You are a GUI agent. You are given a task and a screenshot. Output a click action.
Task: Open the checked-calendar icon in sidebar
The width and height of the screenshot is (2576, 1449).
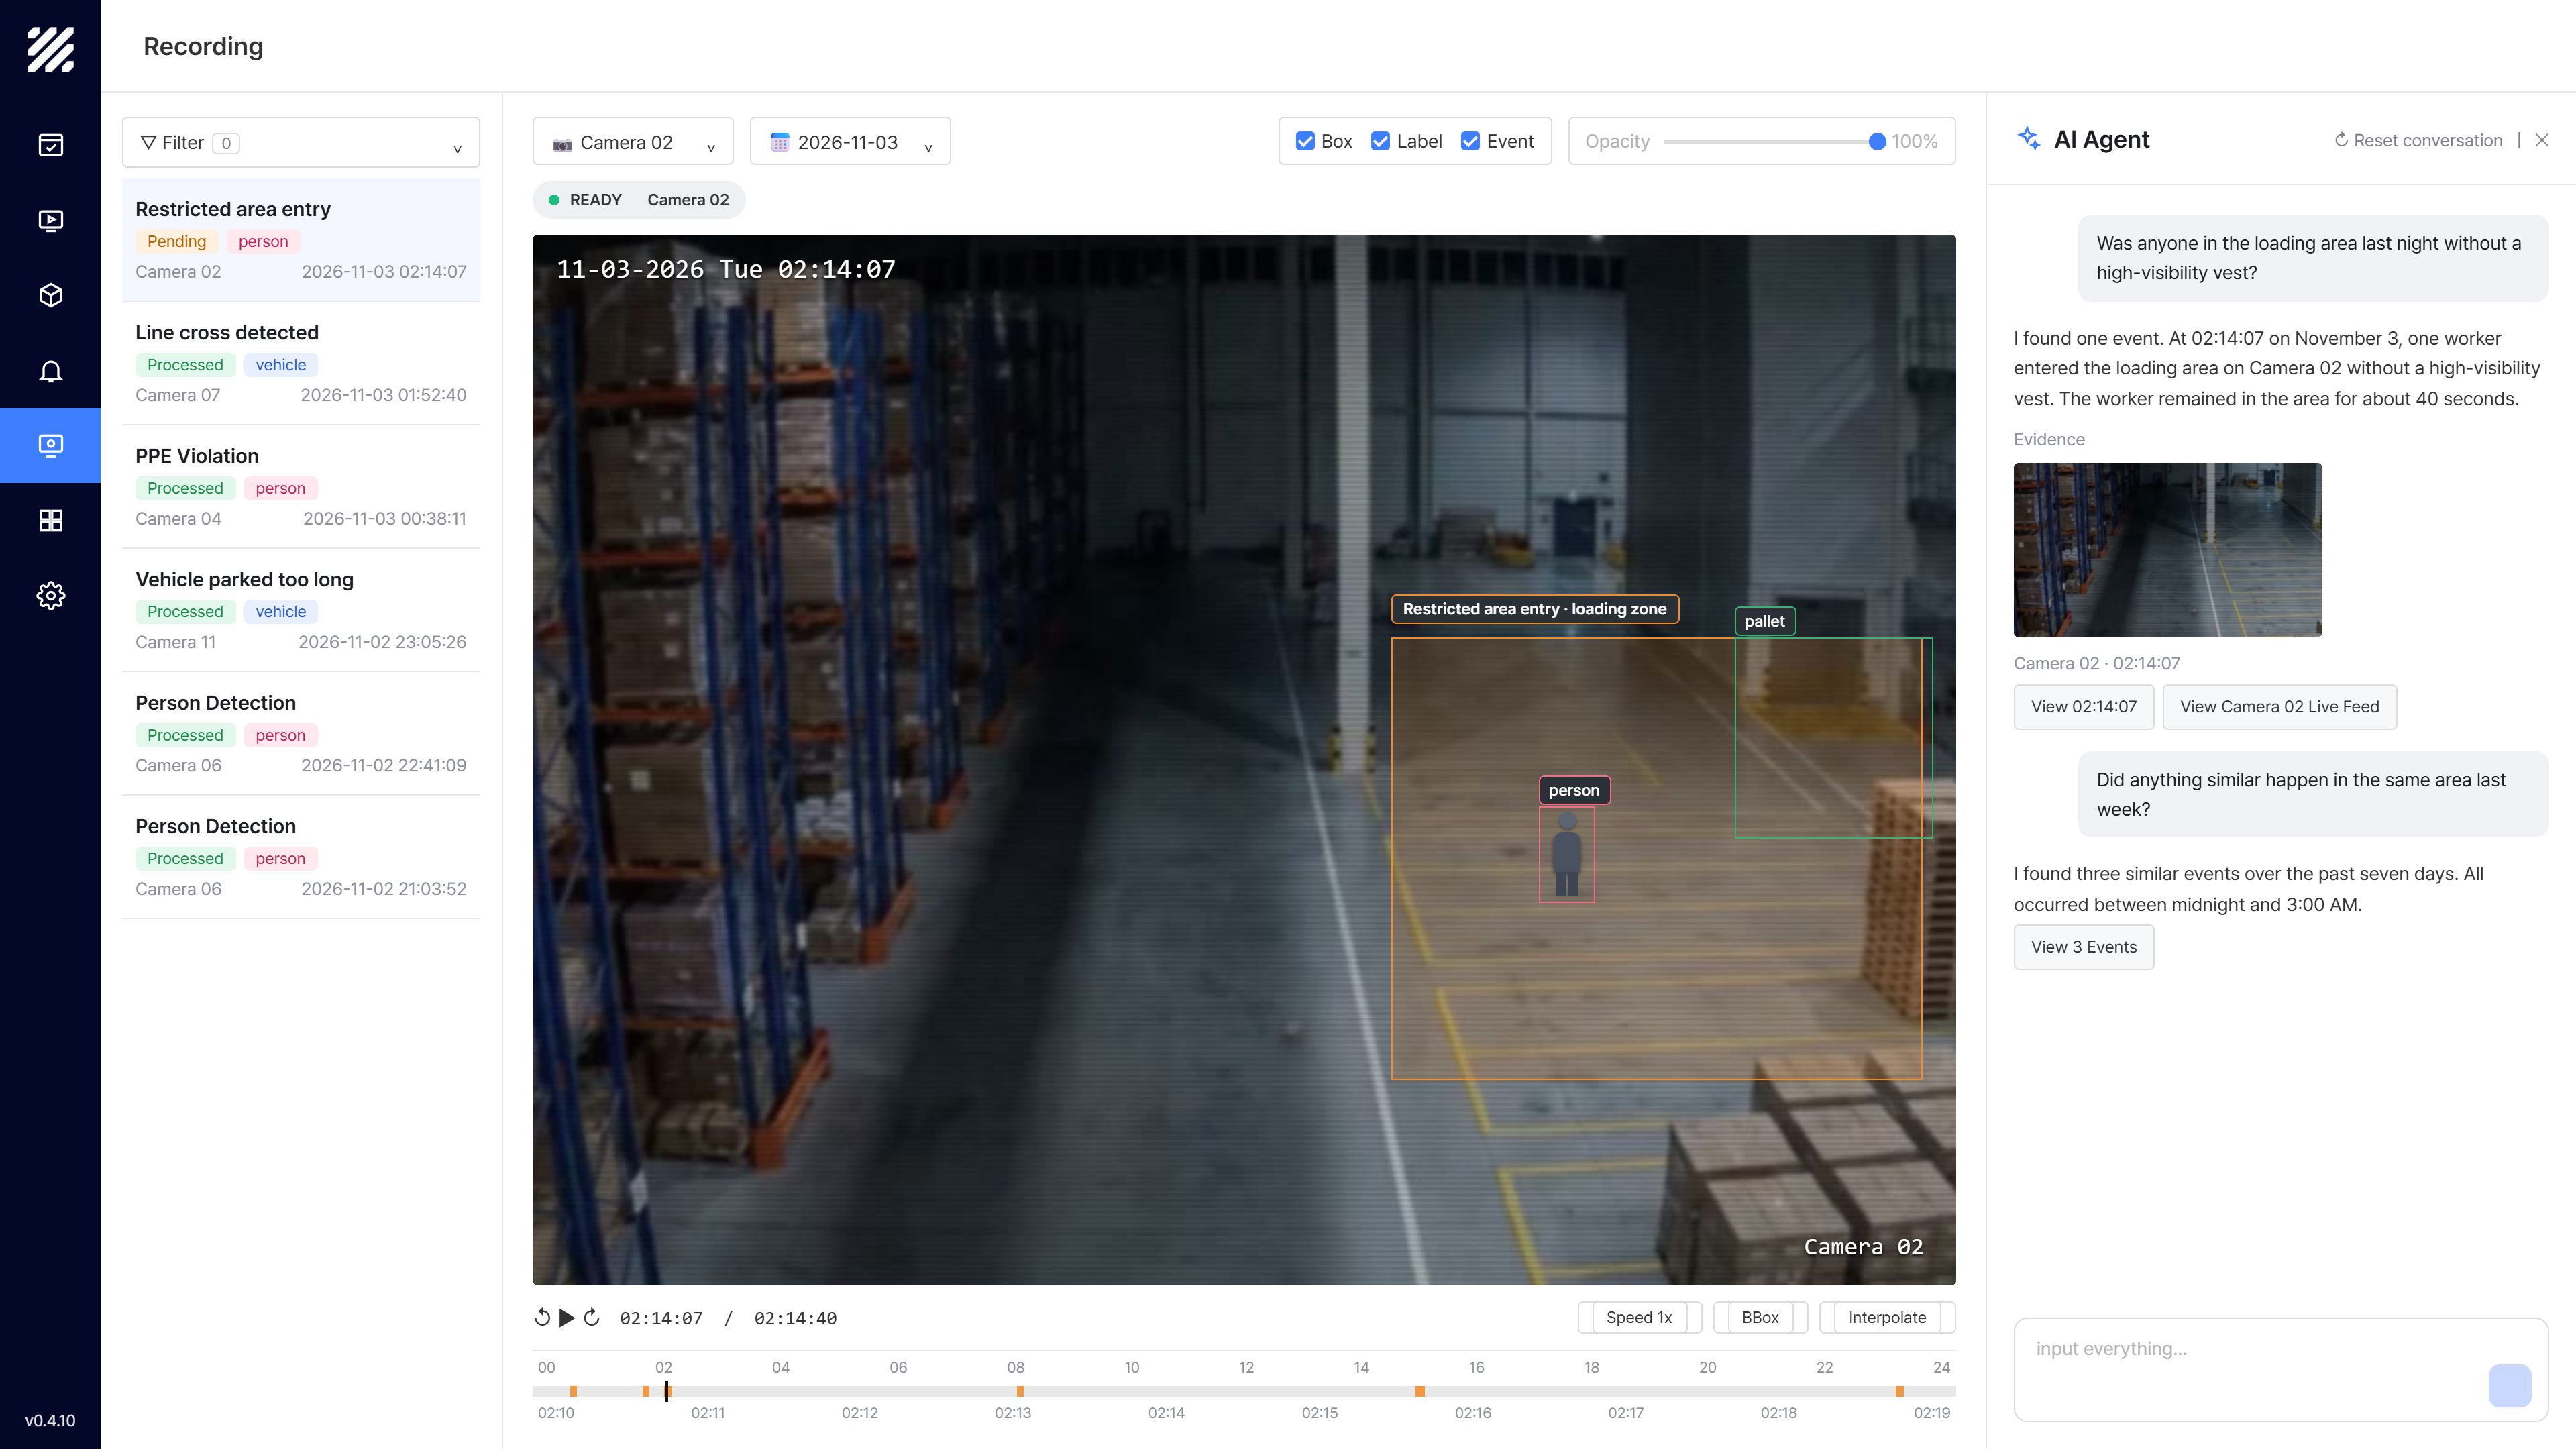pyautogui.click(x=50, y=145)
